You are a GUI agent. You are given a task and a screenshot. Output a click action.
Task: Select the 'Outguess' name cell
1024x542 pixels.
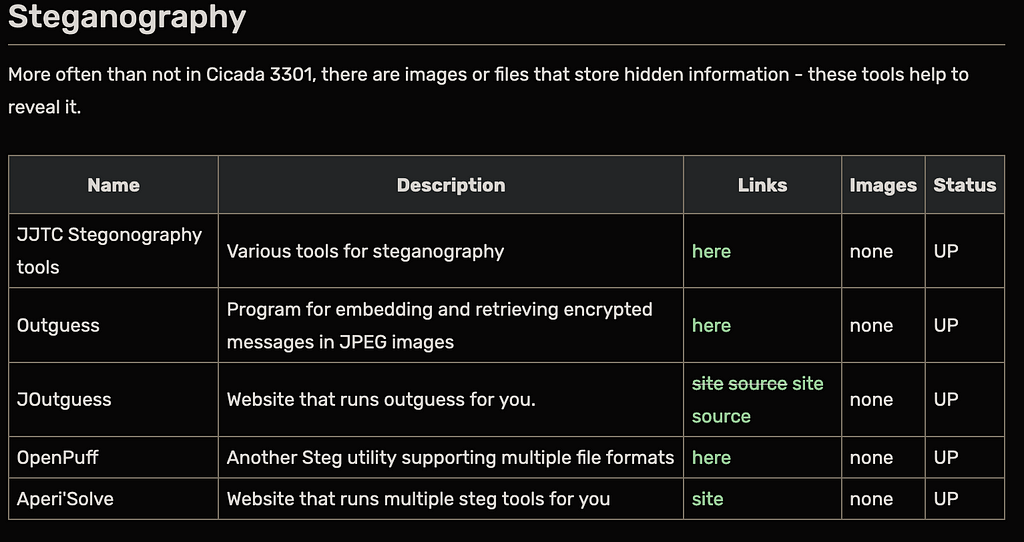click(114, 325)
